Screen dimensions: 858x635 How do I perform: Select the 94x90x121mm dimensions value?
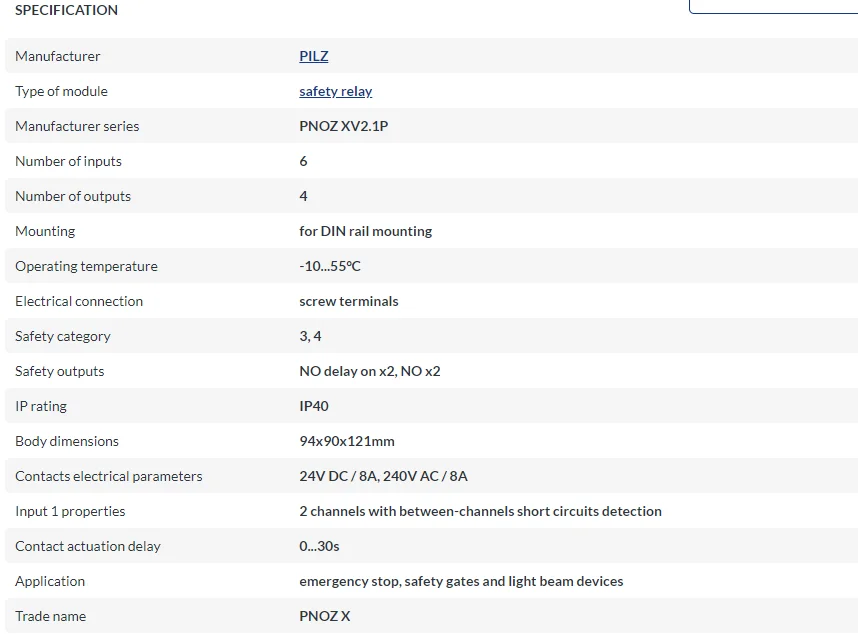(x=347, y=441)
